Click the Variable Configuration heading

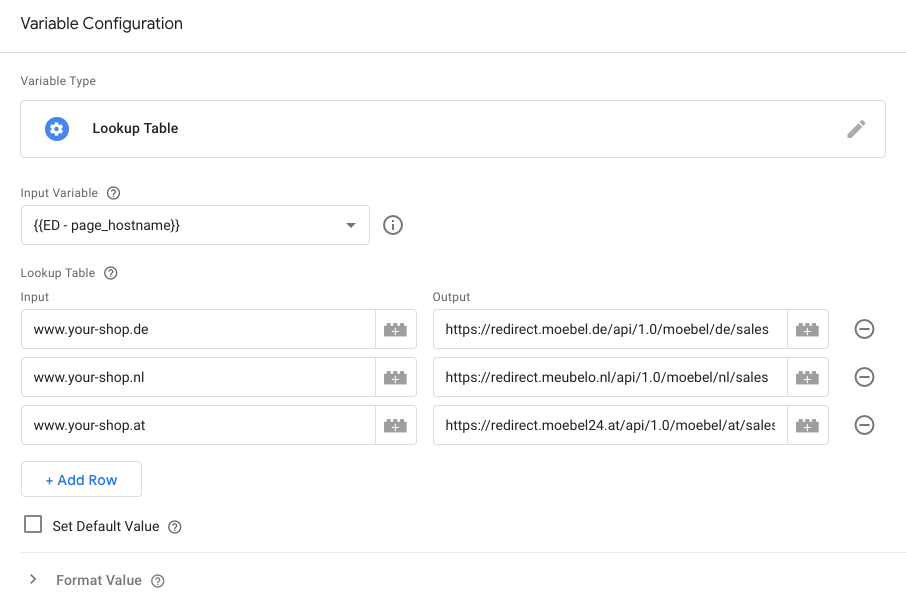102,24
